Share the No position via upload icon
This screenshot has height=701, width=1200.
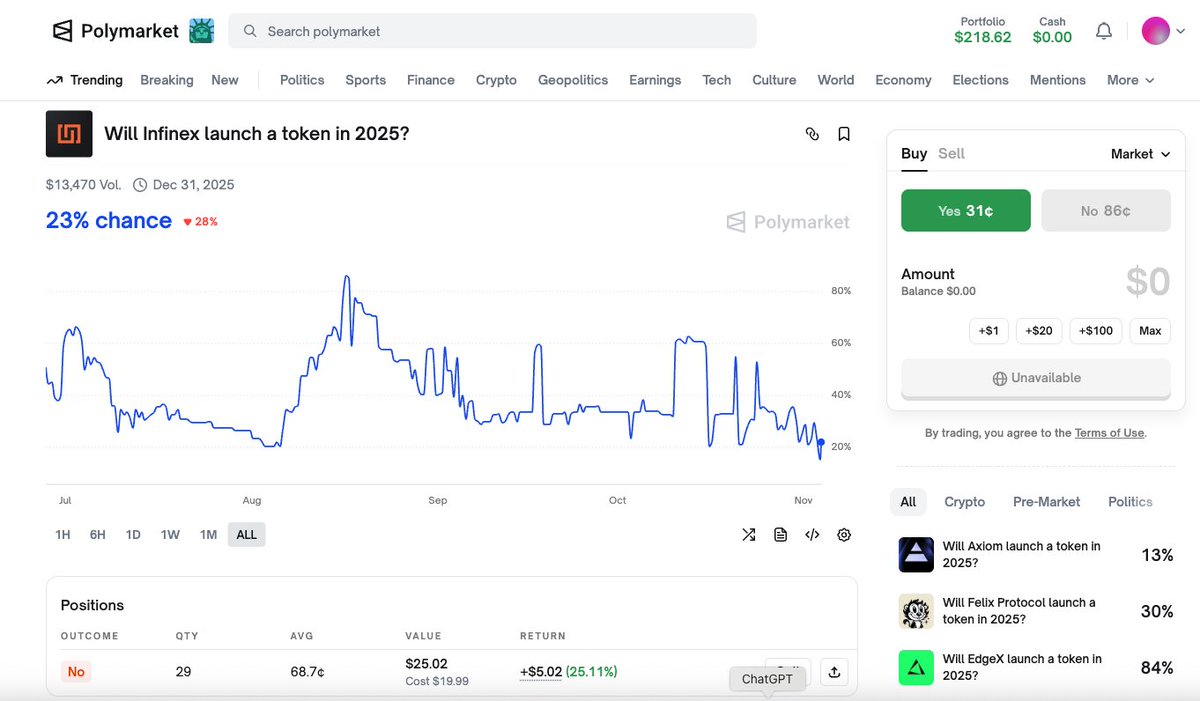coord(834,672)
